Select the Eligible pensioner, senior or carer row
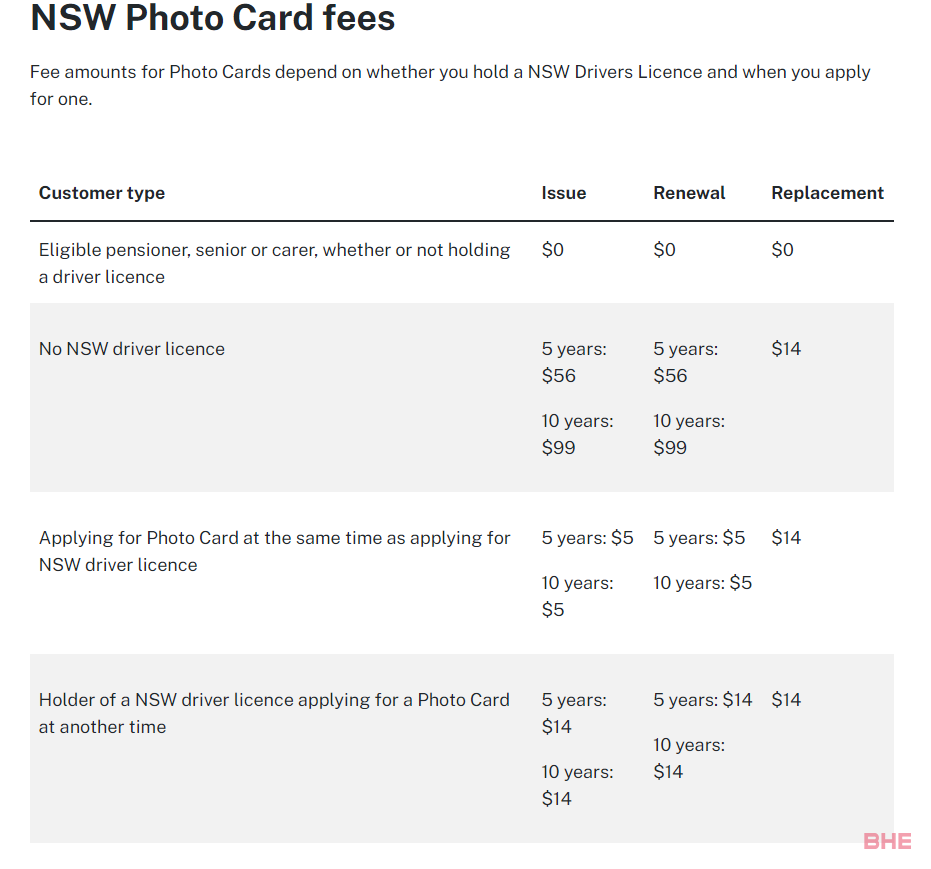Screen dimensions: 931x869 pyautogui.click(x=462, y=263)
